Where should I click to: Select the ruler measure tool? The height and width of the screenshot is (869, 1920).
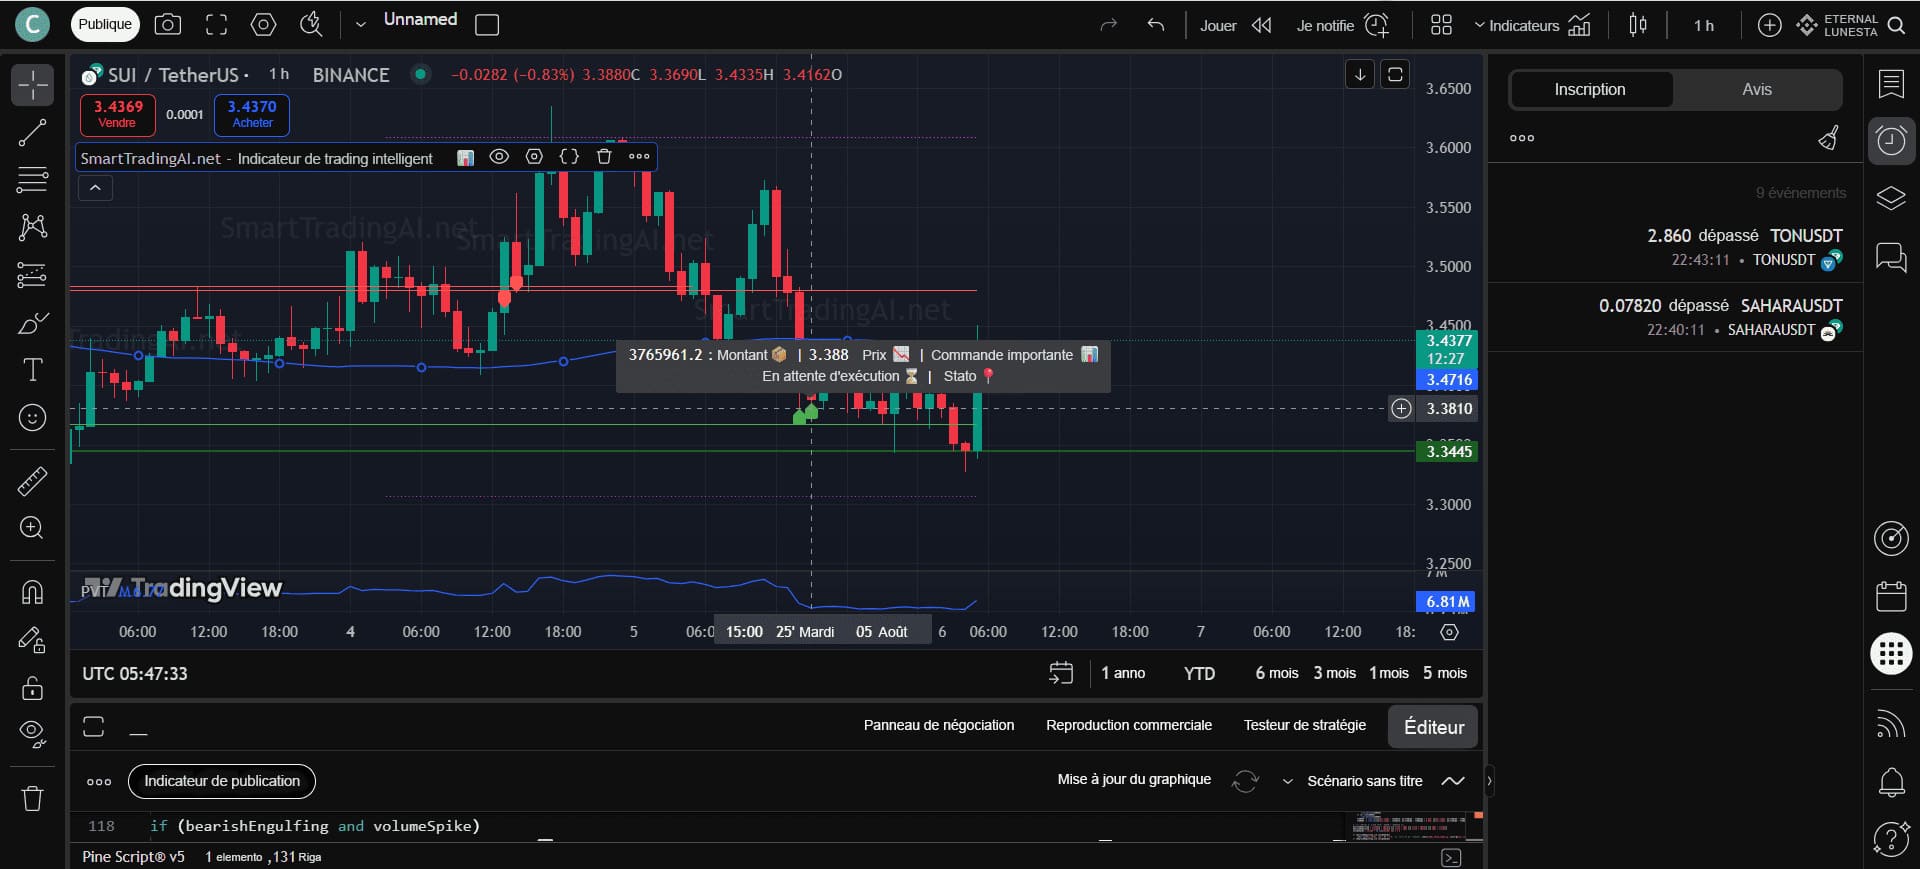[x=32, y=481]
